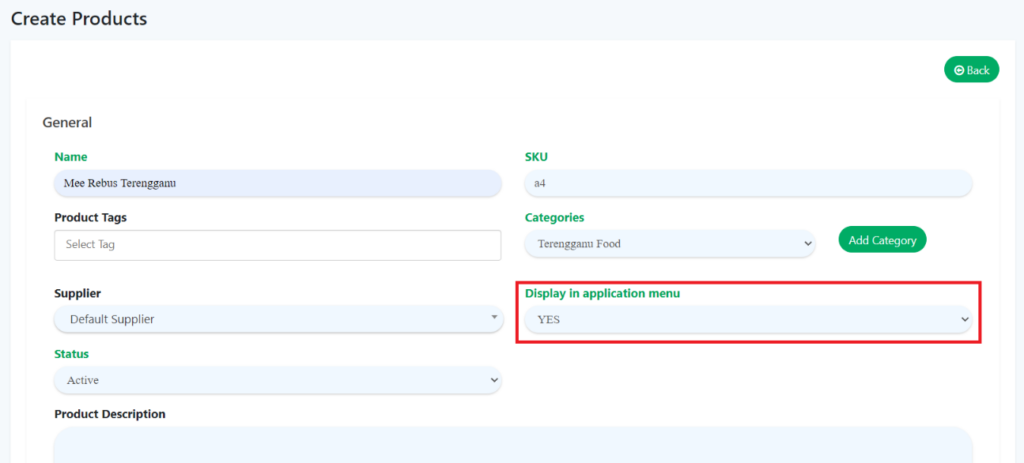The image size is (1024, 463).
Task: Click the SKU label text
Action: [536, 157]
